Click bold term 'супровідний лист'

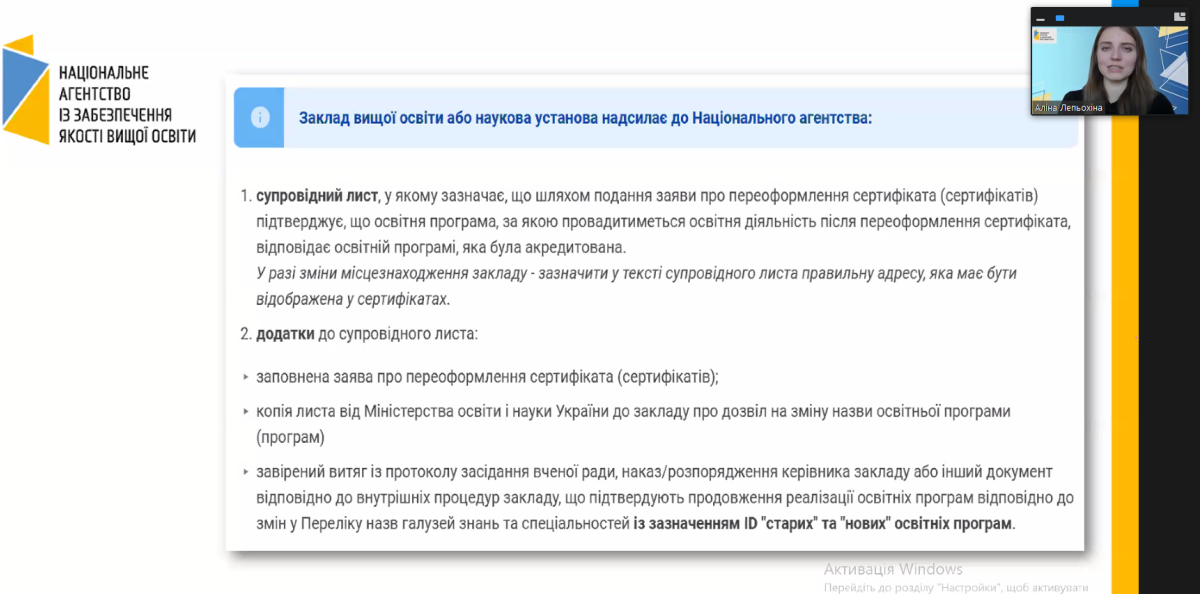[x=318, y=195]
